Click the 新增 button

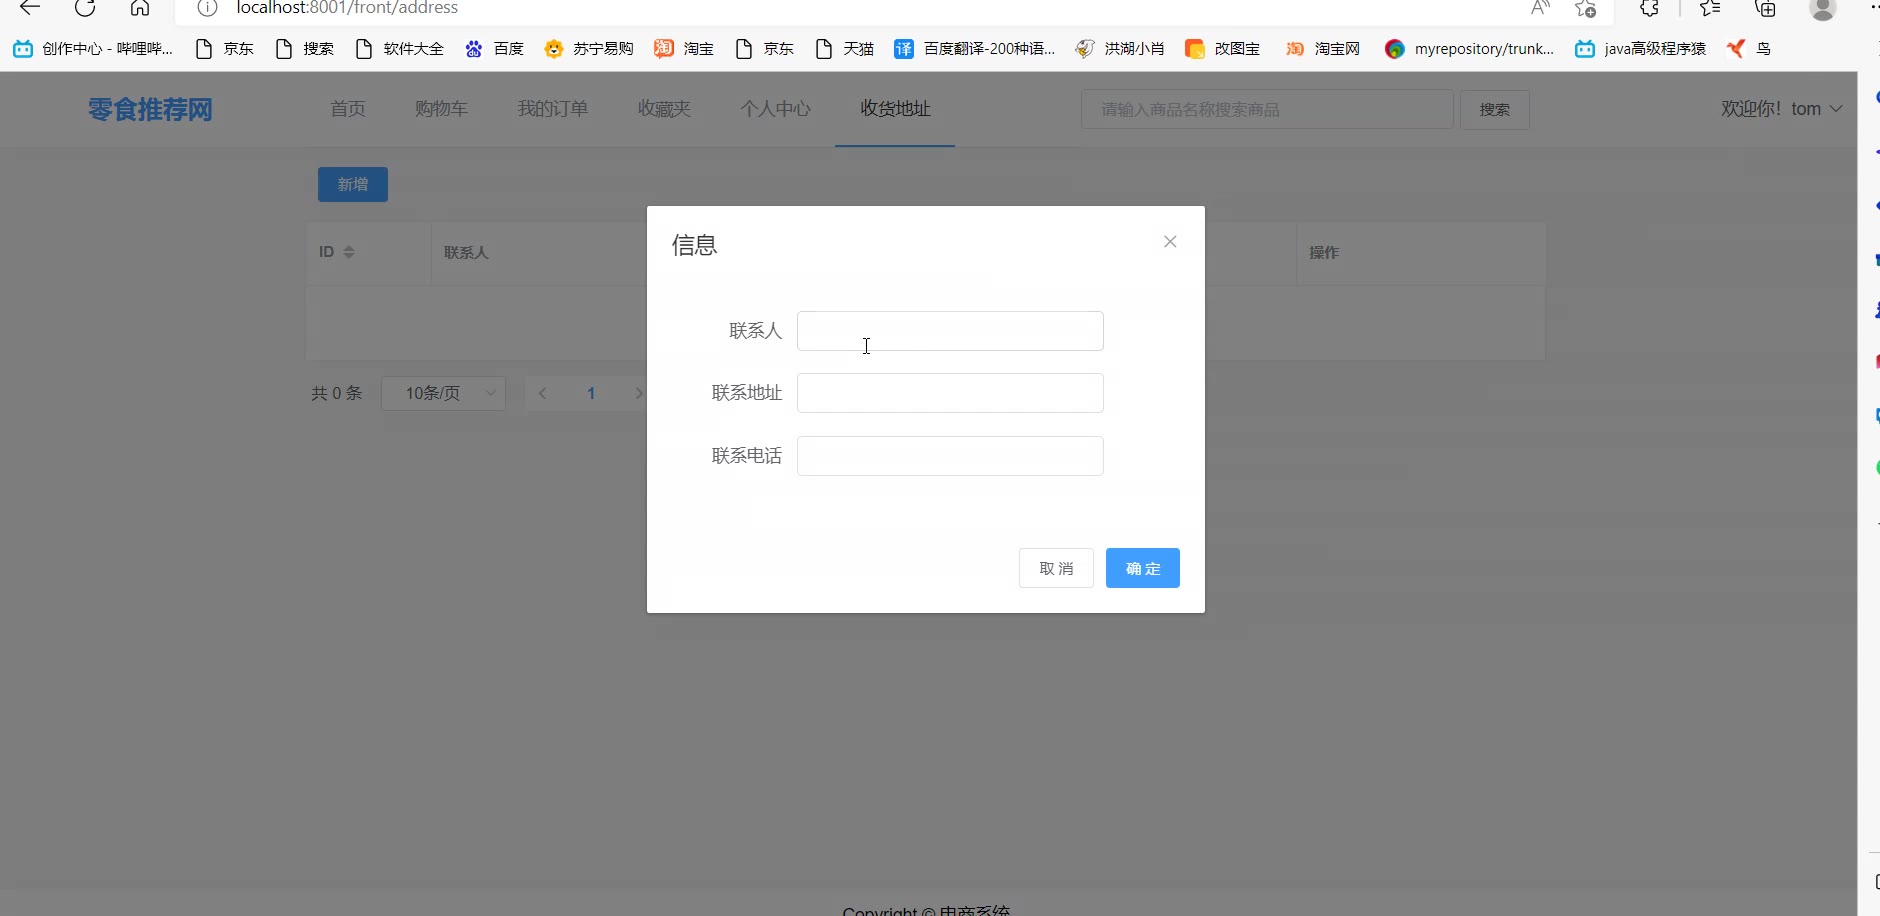[353, 184]
